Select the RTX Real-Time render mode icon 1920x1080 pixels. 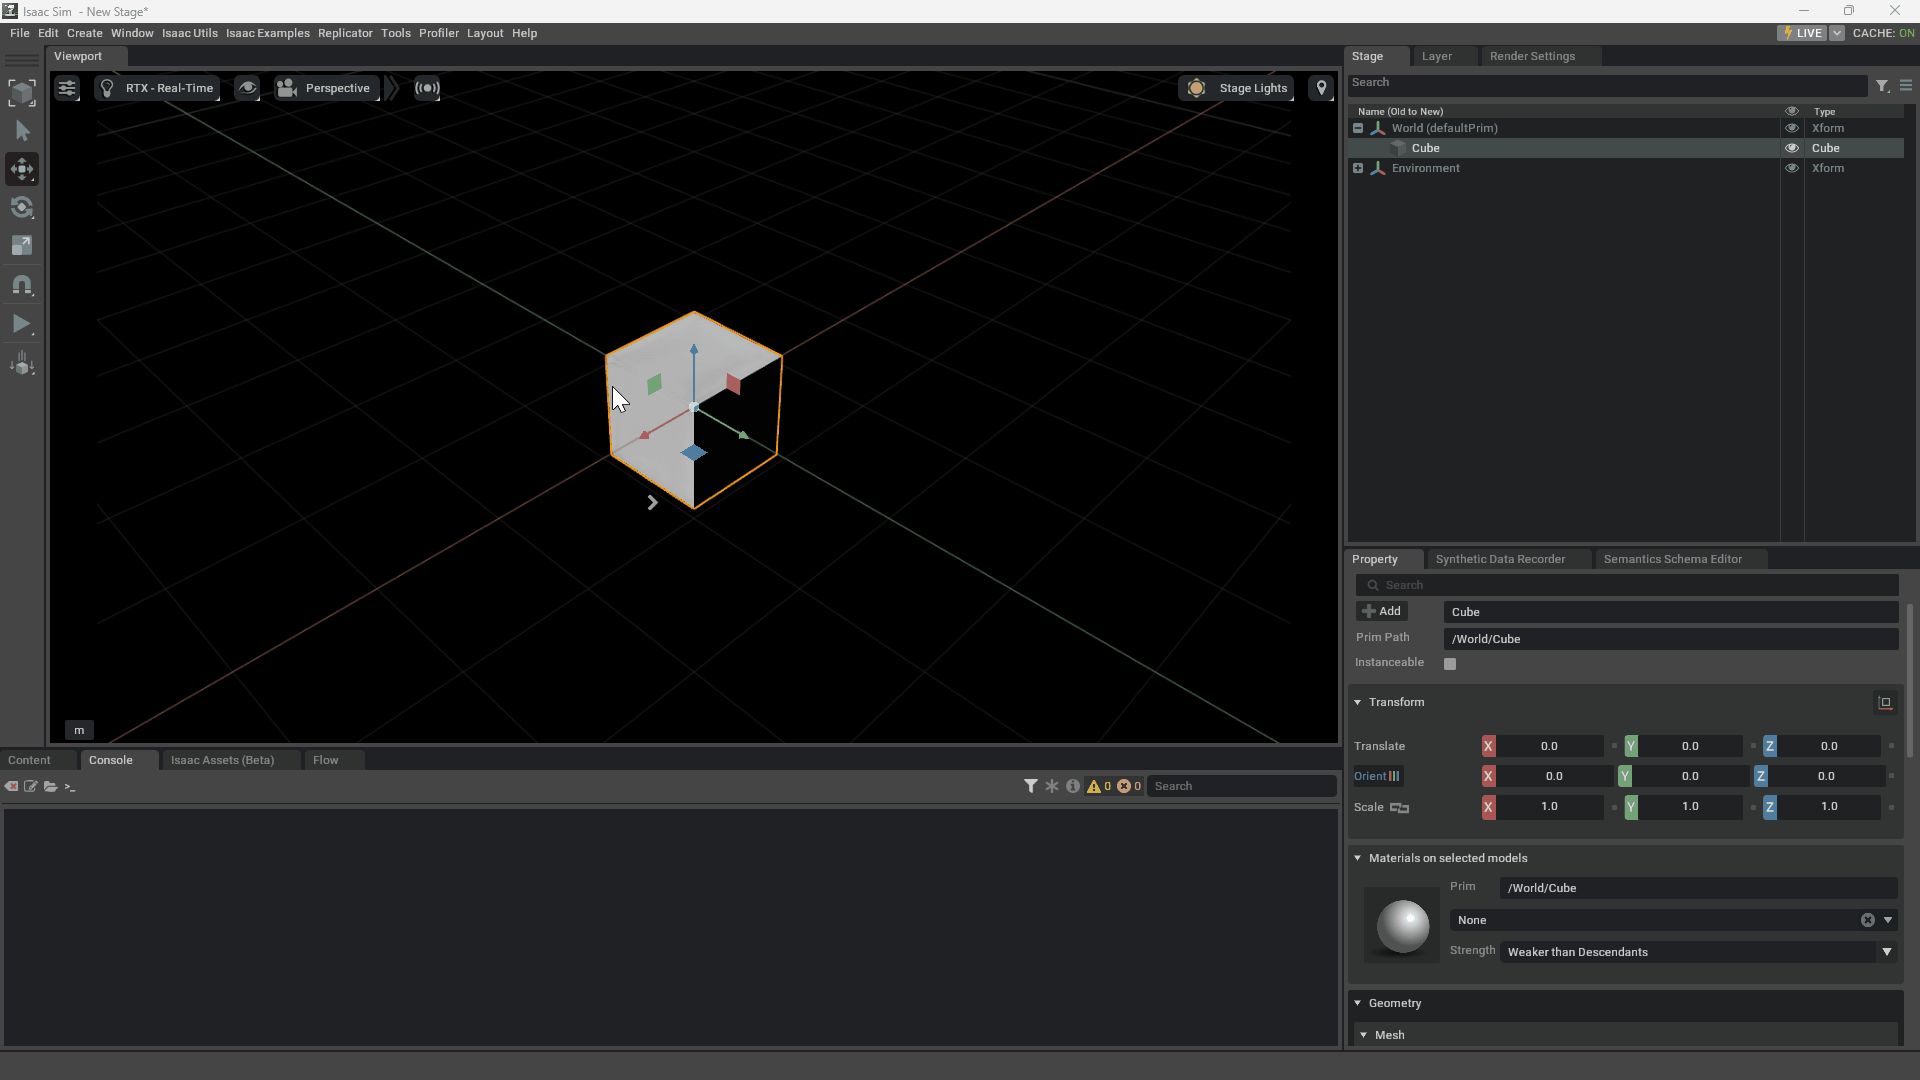(x=108, y=88)
